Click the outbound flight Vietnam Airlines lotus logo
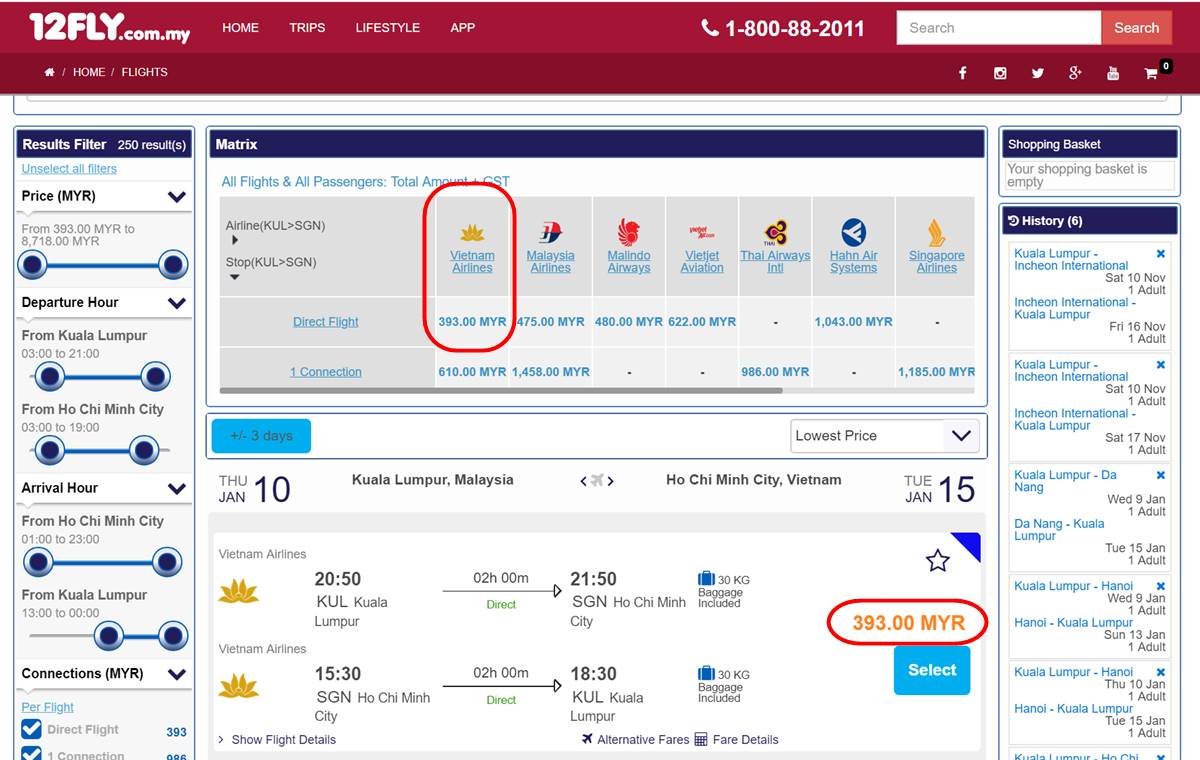This screenshot has height=760, width=1200. tap(239, 591)
